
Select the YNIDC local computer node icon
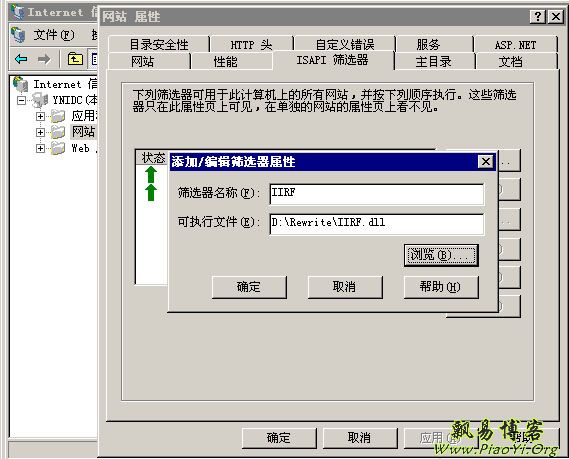click(40, 100)
